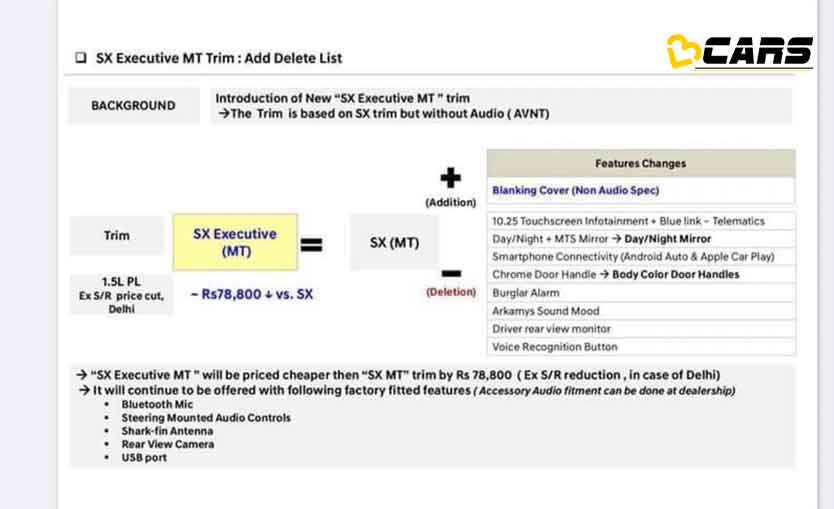Select 'Voice Recognition Button' row
834x509 pixels.
[x=641, y=347]
